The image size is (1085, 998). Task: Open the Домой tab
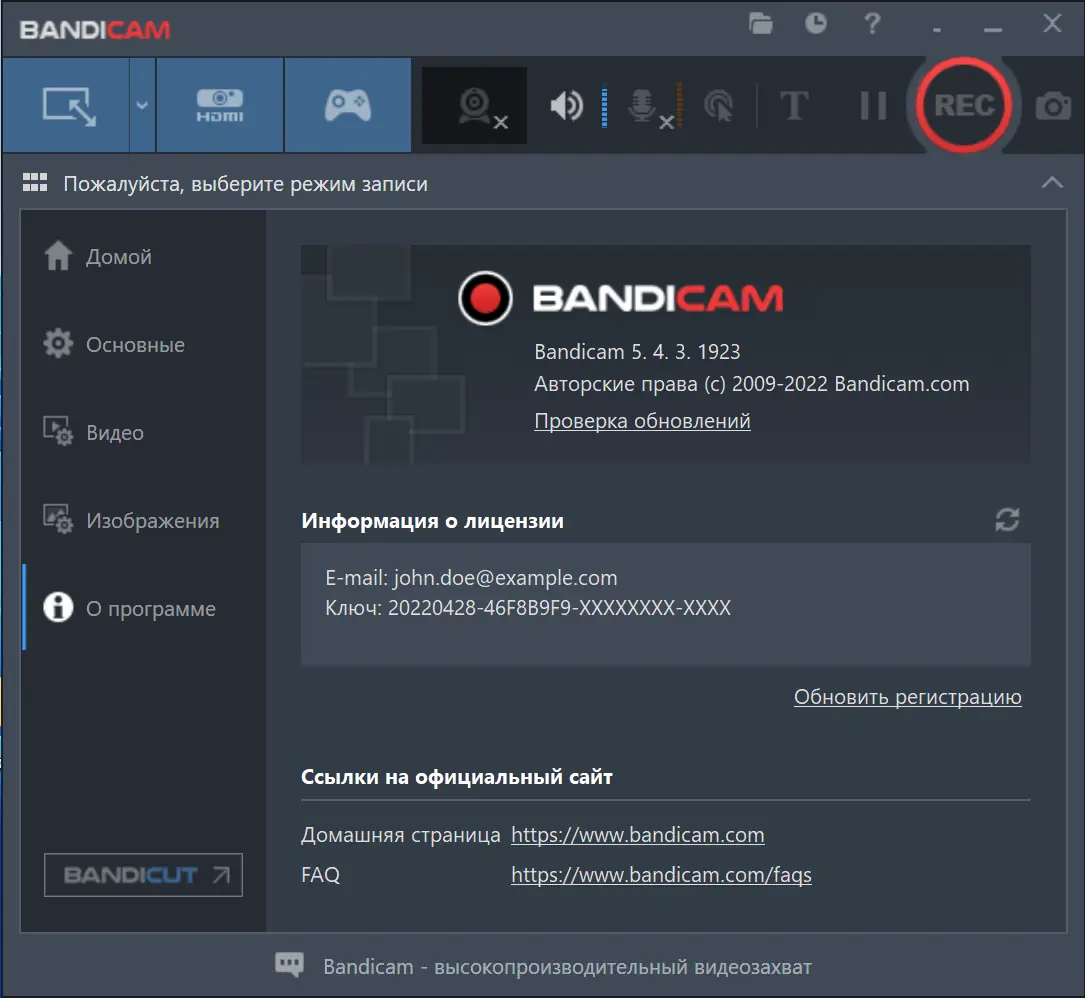[98, 257]
